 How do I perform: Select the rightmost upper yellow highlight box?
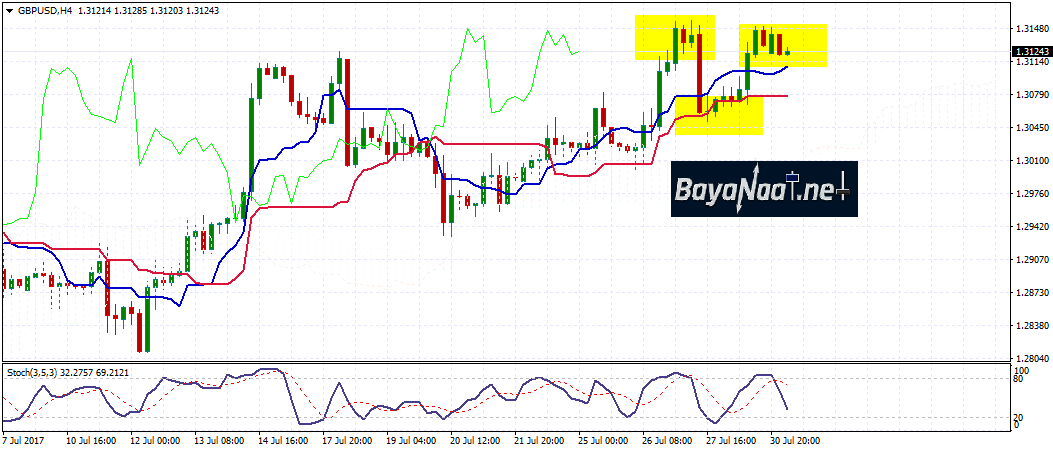tap(783, 45)
